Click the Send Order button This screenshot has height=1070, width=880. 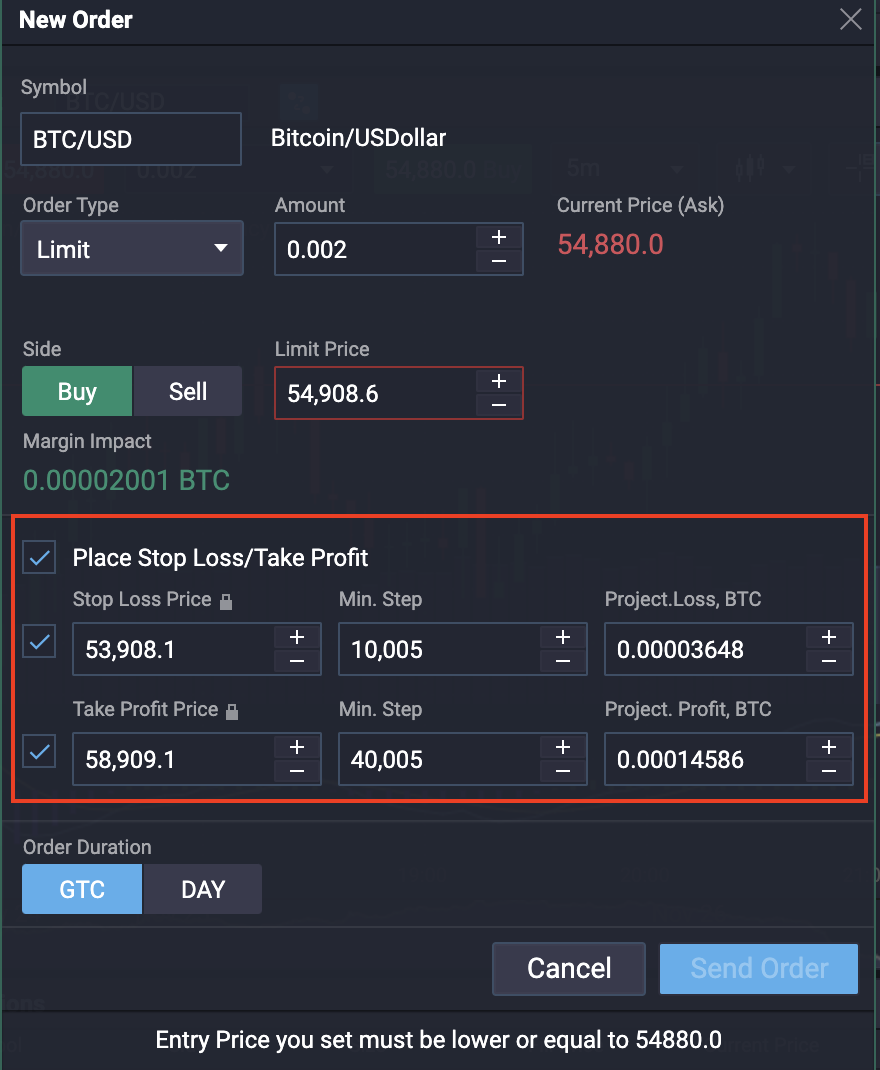pos(758,968)
